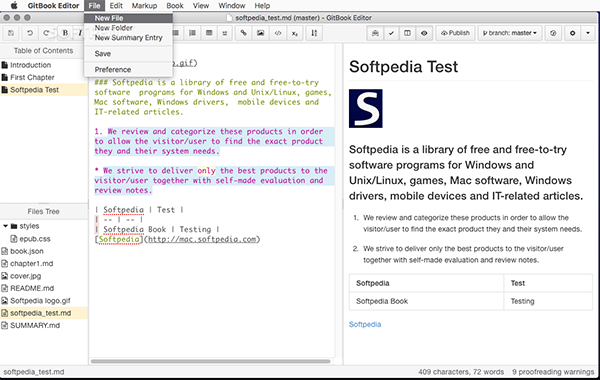Open the Help menu
The height and width of the screenshot is (380, 600).
[x=262, y=6]
